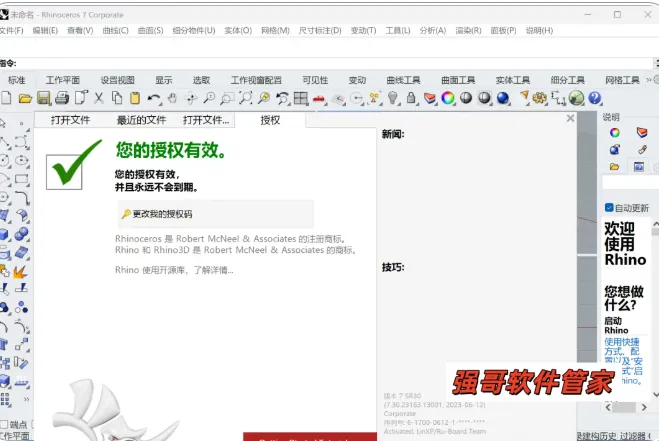Image resolution: width=659 pixels, height=441 pixels.
Task: Select the 打开文件 tab in splash
Action: pos(70,120)
